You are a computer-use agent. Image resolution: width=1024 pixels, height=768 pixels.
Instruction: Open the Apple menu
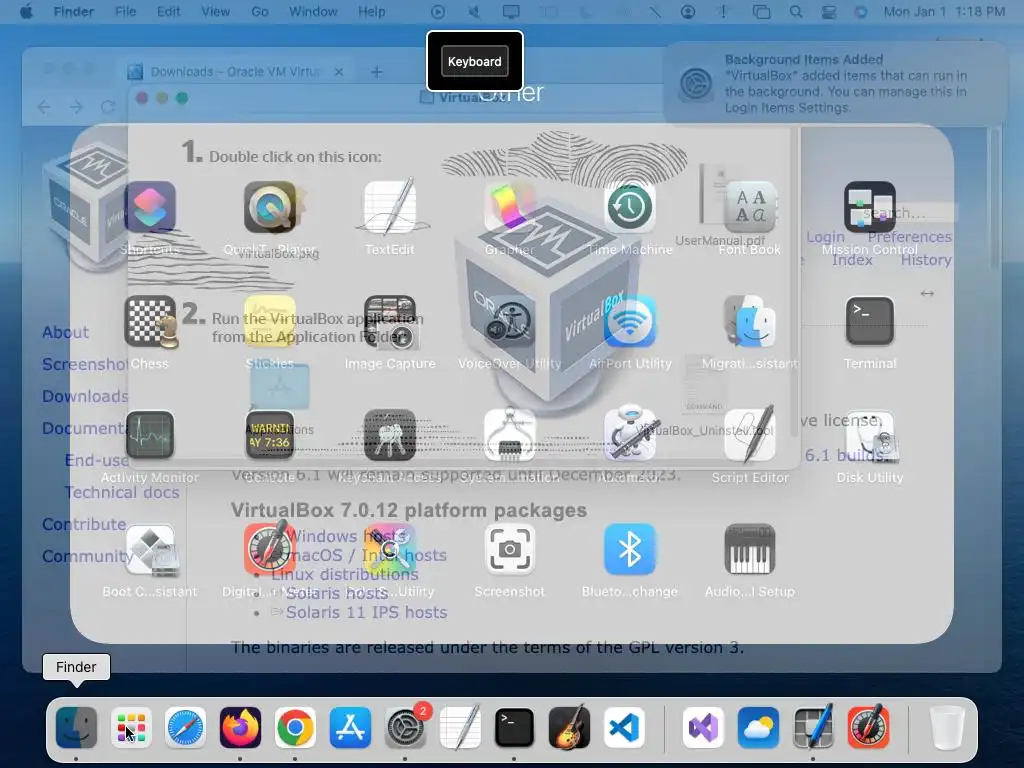pos(26,12)
